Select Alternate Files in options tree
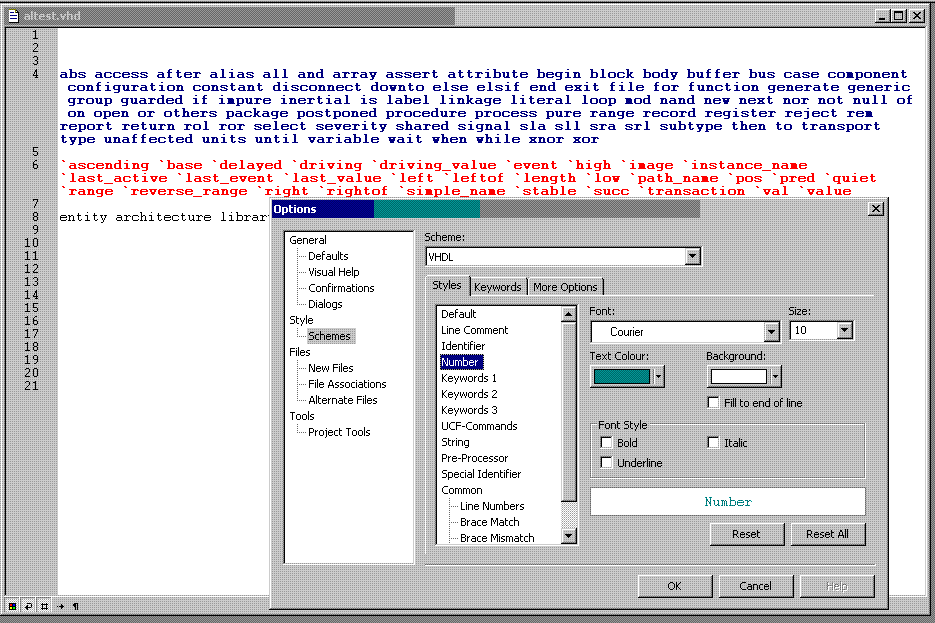Screen dimensions: 935x623 342,401
